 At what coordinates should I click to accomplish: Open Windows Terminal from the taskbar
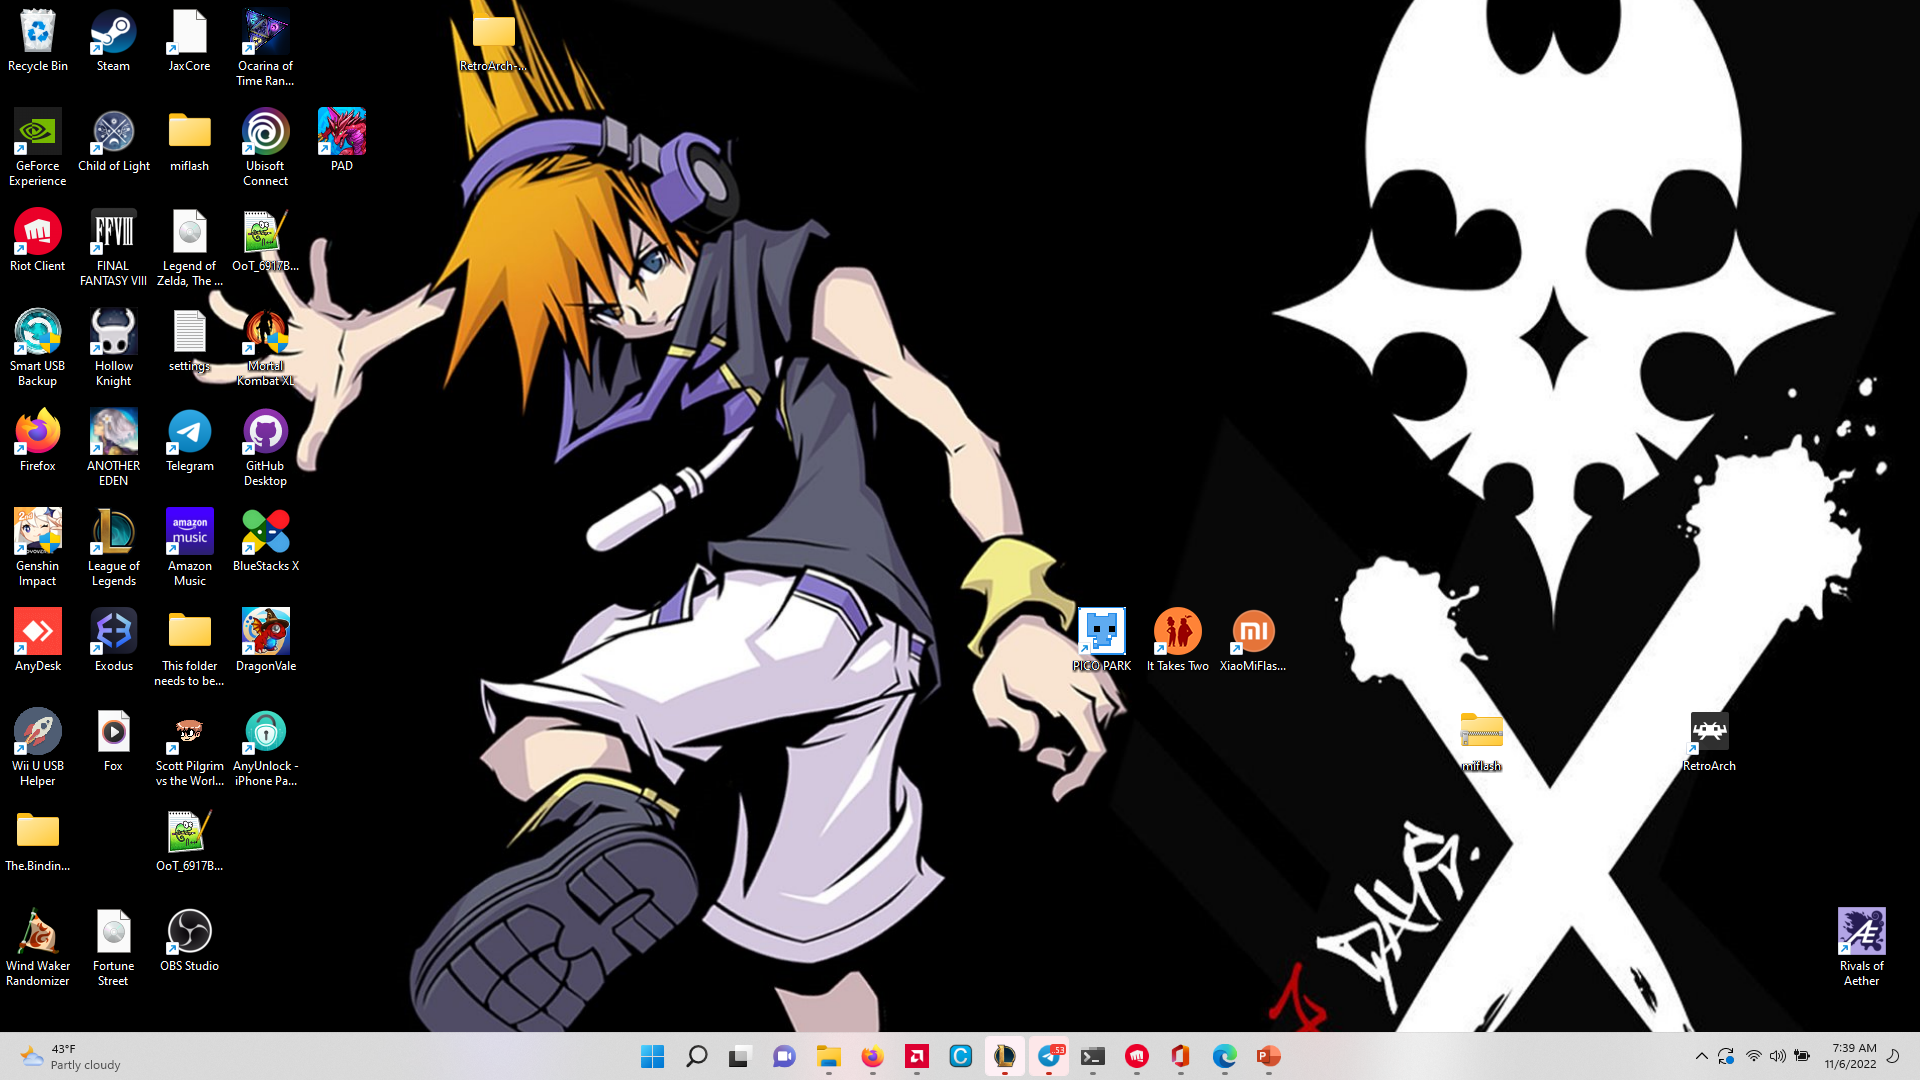point(1093,1056)
